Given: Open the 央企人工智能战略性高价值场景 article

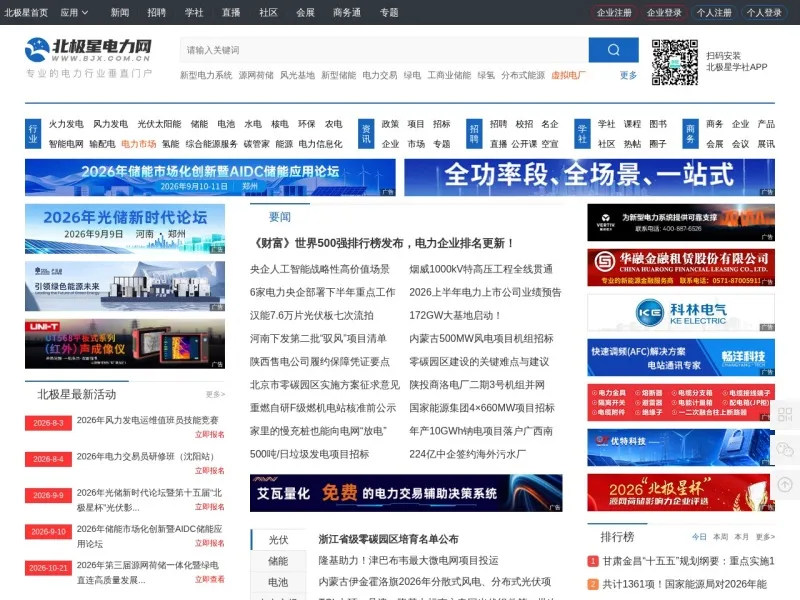Looking at the screenshot, I should [x=320, y=269].
